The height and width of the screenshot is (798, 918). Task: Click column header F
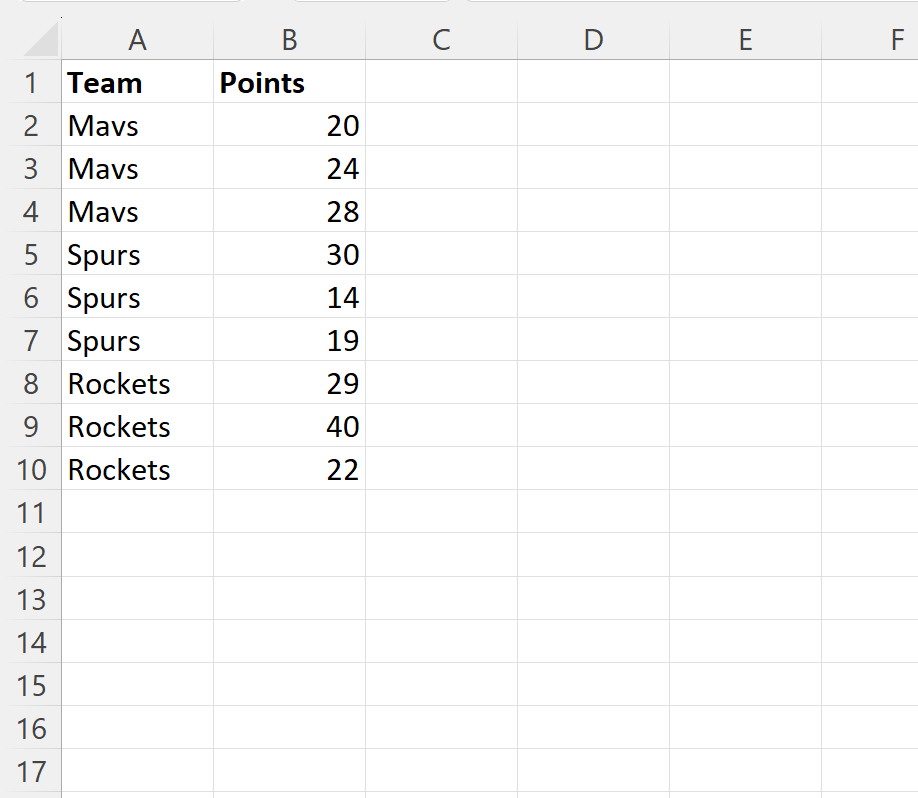point(895,40)
